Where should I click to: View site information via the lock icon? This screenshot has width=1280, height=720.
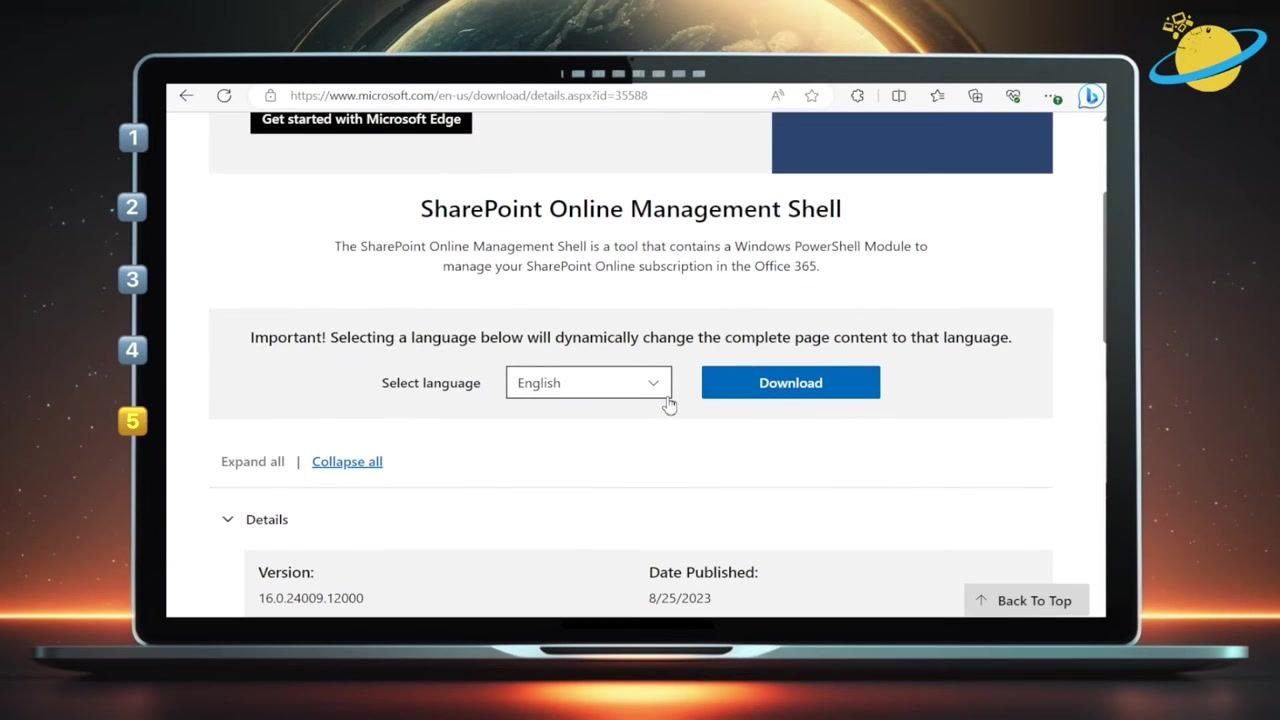tap(270, 96)
